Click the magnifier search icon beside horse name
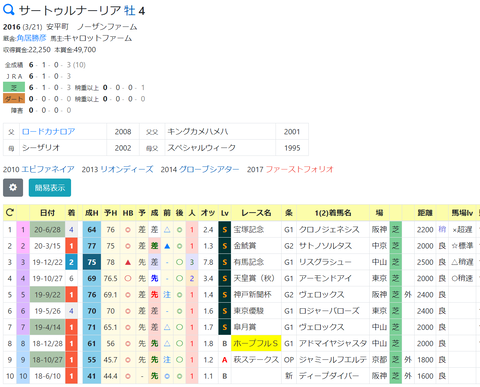 (x=9, y=10)
